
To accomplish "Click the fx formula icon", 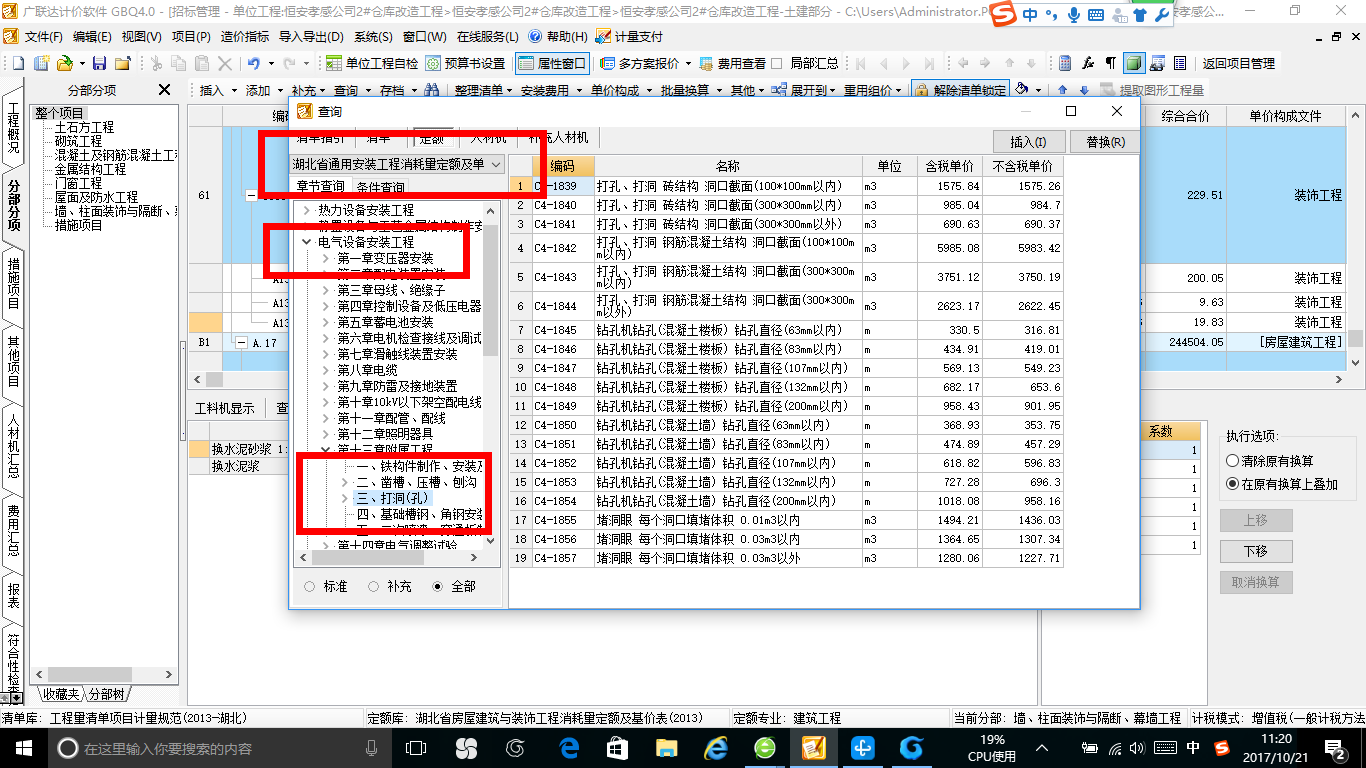I will point(1088,63).
